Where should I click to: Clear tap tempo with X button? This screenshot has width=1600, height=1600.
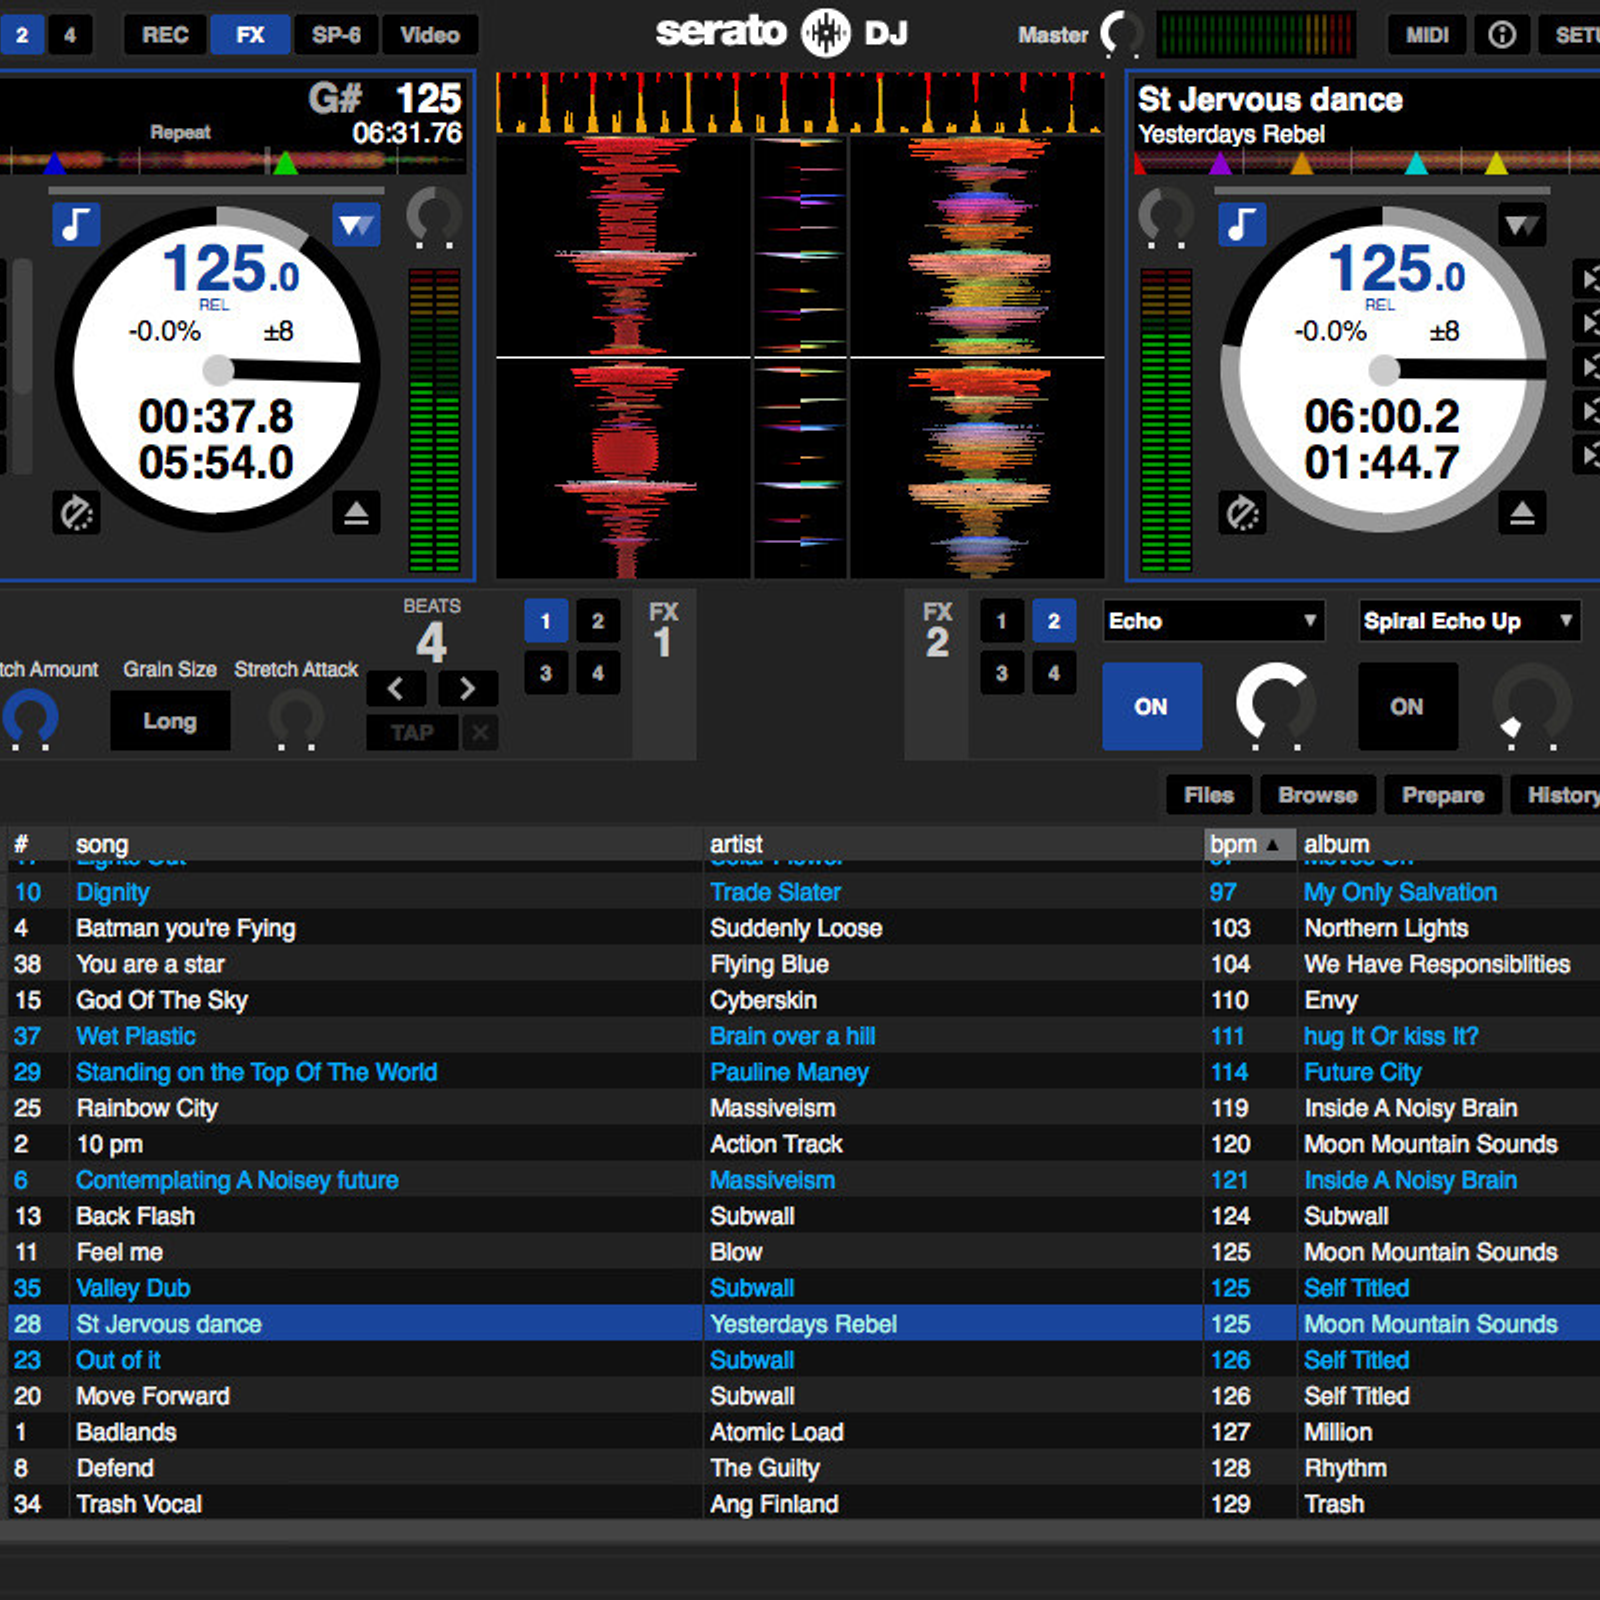(x=480, y=733)
